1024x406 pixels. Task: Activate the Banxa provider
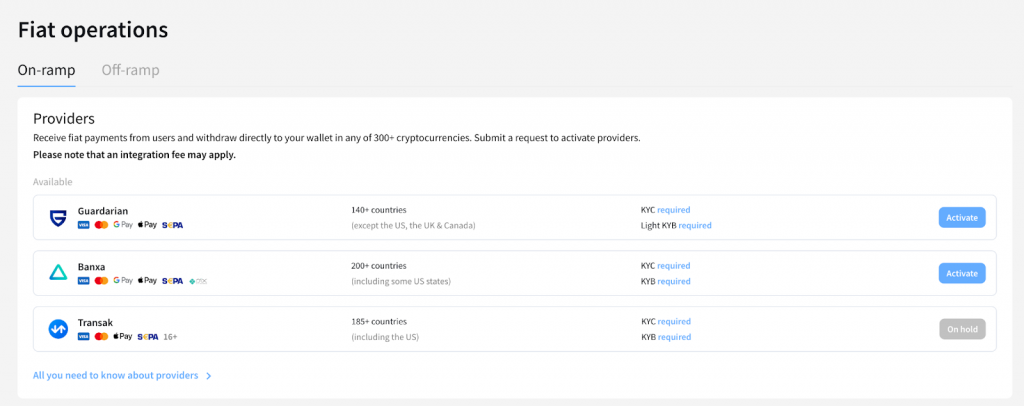(961, 273)
